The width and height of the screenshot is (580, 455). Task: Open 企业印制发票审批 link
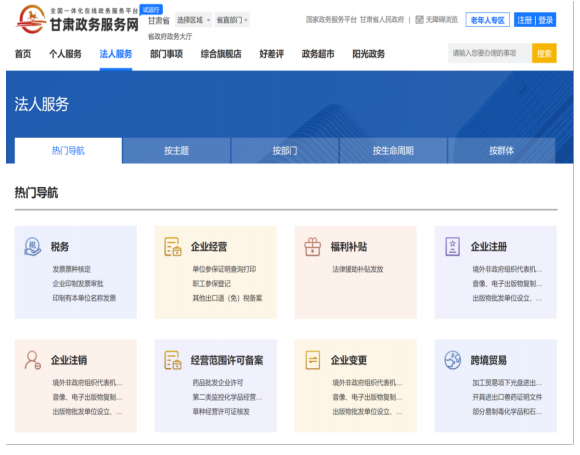pyautogui.click(x=78, y=284)
